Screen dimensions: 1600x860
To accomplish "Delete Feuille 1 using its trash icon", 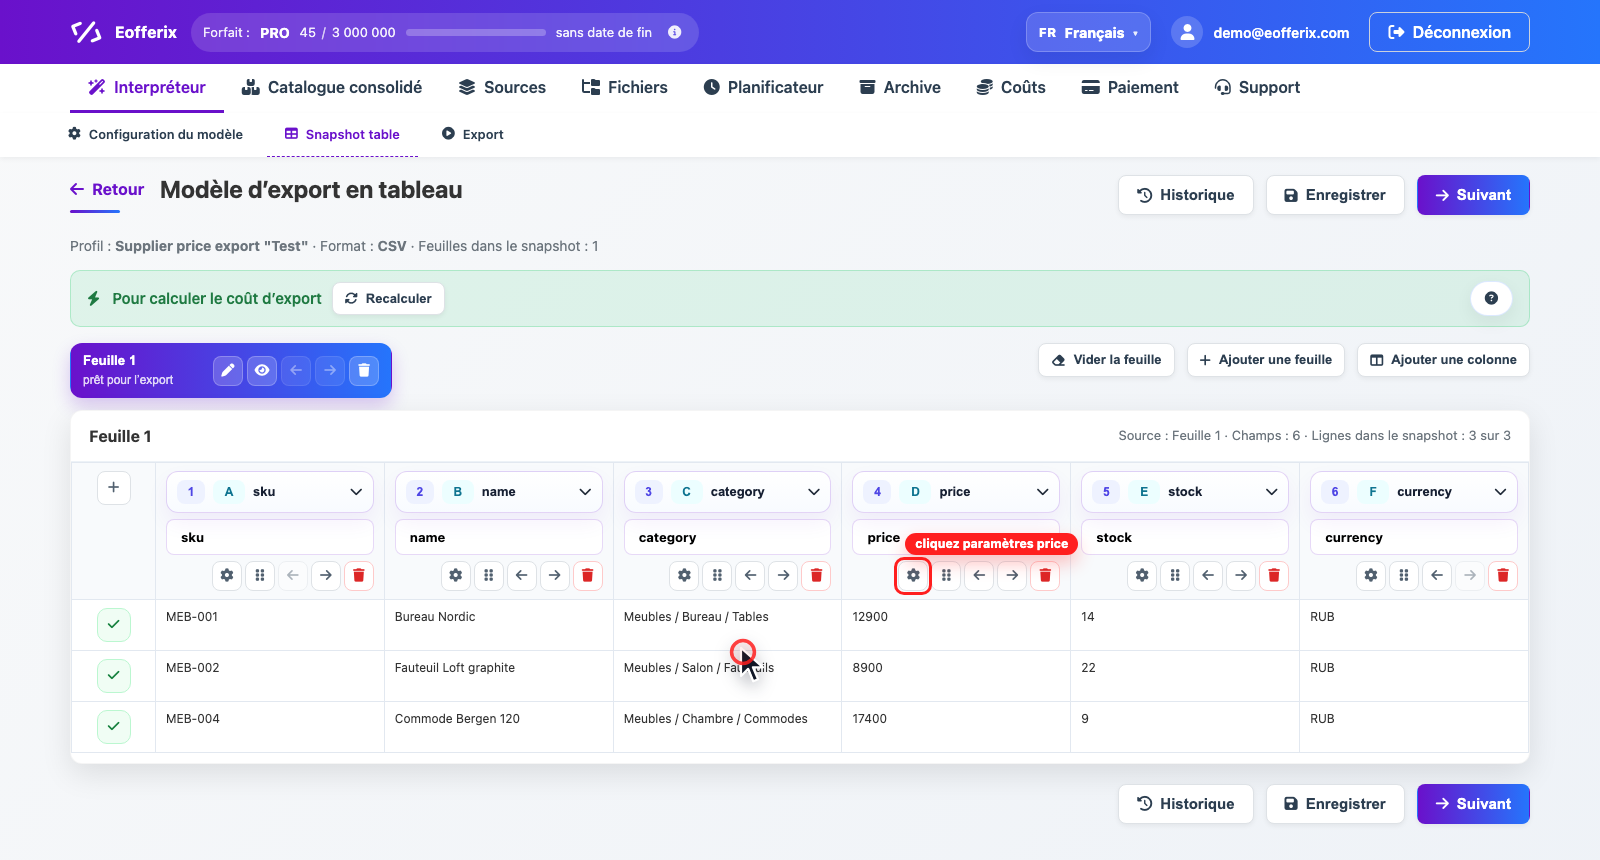I will [364, 370].
